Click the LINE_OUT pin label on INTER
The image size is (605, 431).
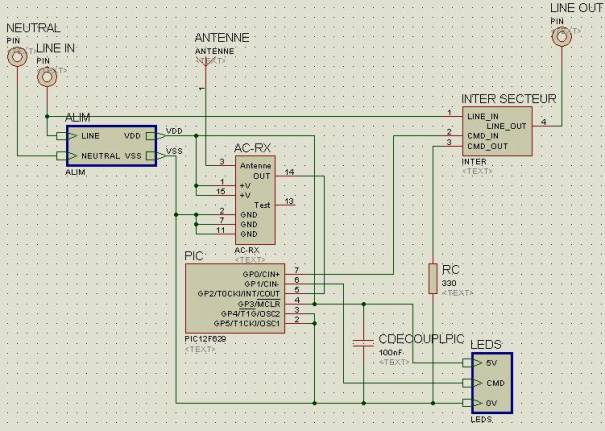click(x=506, y=126)
